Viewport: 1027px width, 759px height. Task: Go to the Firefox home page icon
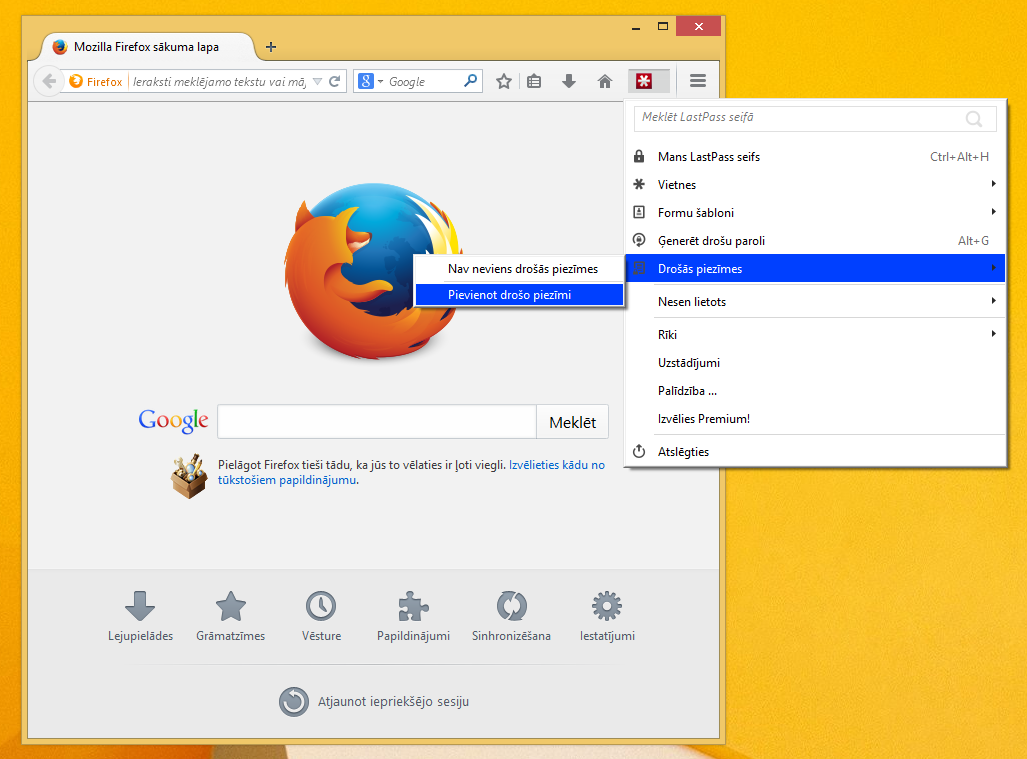(x=605, y=81)
